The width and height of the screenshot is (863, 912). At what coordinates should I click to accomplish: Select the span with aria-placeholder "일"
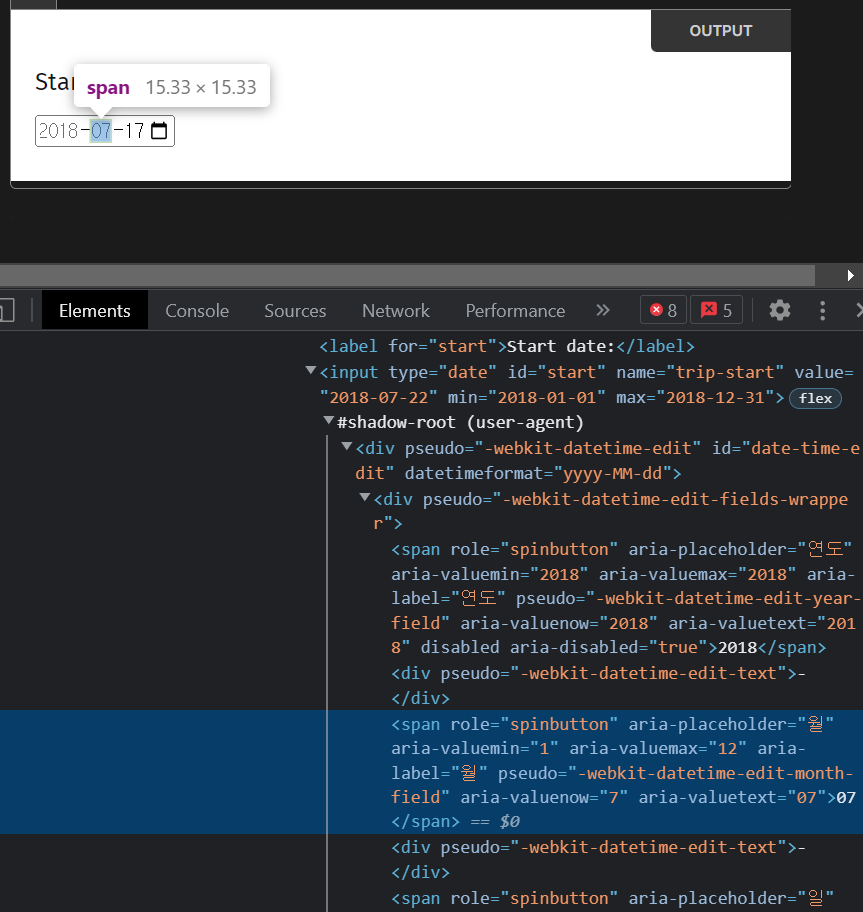612,899
